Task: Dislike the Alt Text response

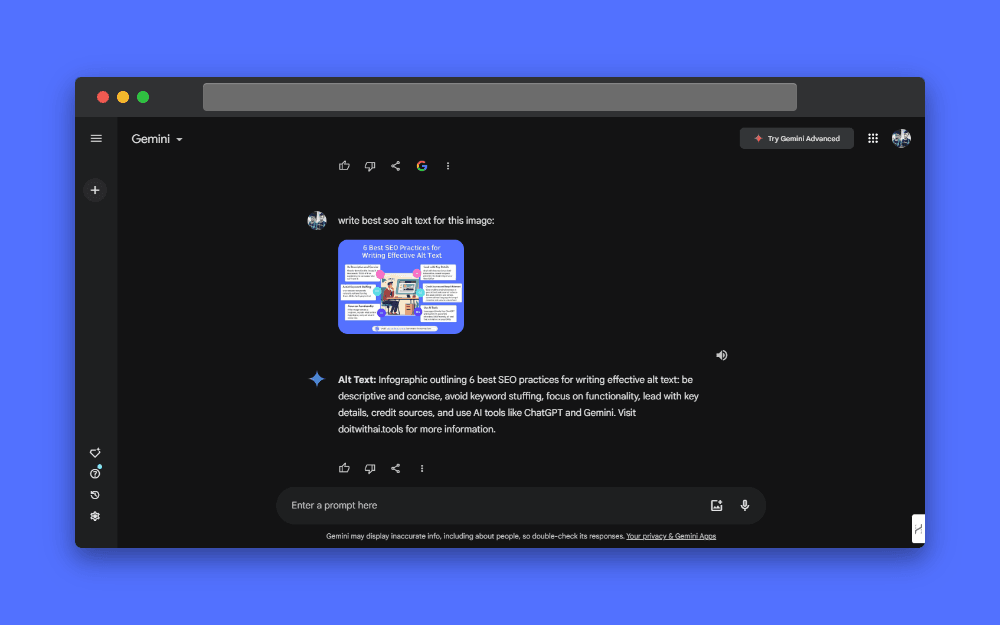Action: click(x=370, y=468)
